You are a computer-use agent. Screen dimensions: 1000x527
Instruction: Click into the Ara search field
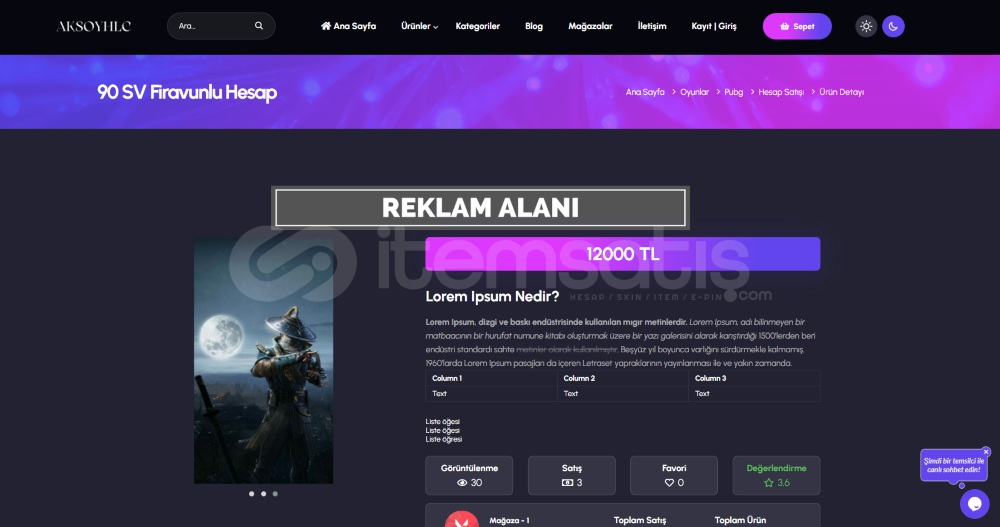(214, 26)
